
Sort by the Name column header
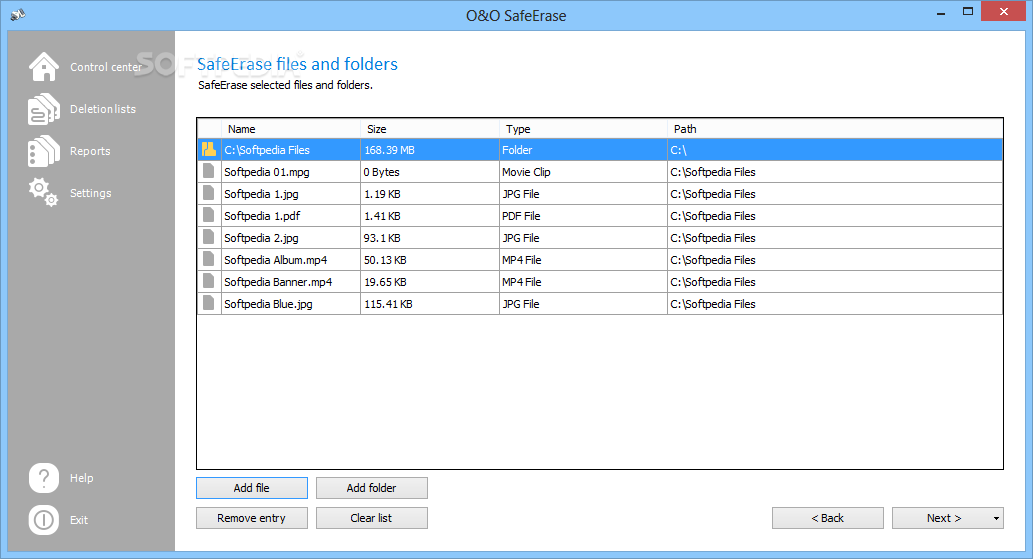[x=291, y=129]
